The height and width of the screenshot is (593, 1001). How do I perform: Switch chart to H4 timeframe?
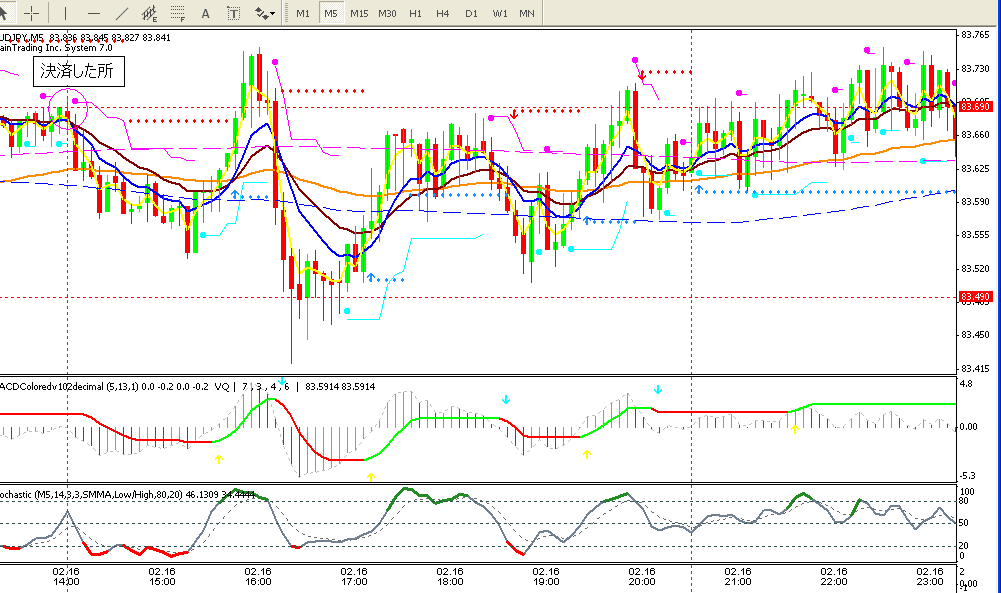pos(442,13)
